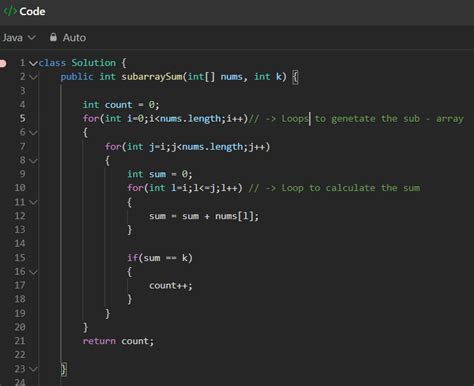
Task: Click the class name Solution
Action: [94, 63]
